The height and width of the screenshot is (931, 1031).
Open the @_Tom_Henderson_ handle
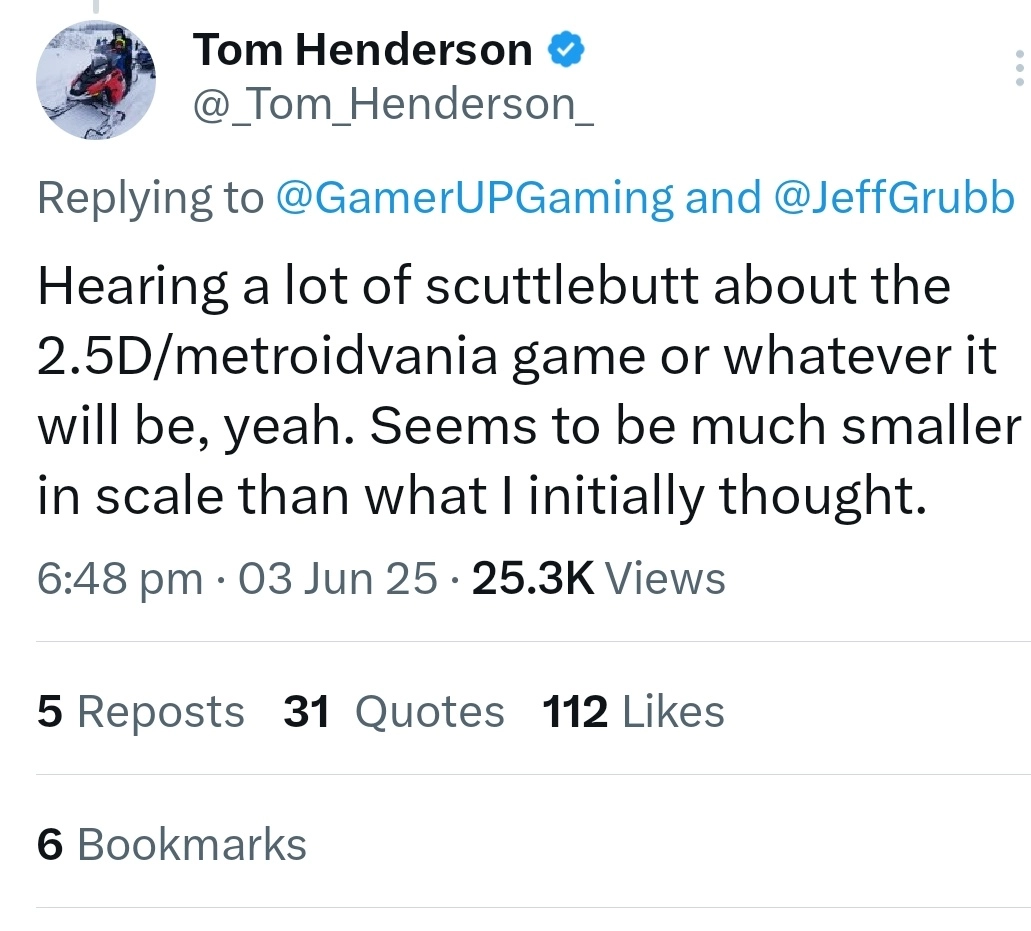tap(392, 102)
